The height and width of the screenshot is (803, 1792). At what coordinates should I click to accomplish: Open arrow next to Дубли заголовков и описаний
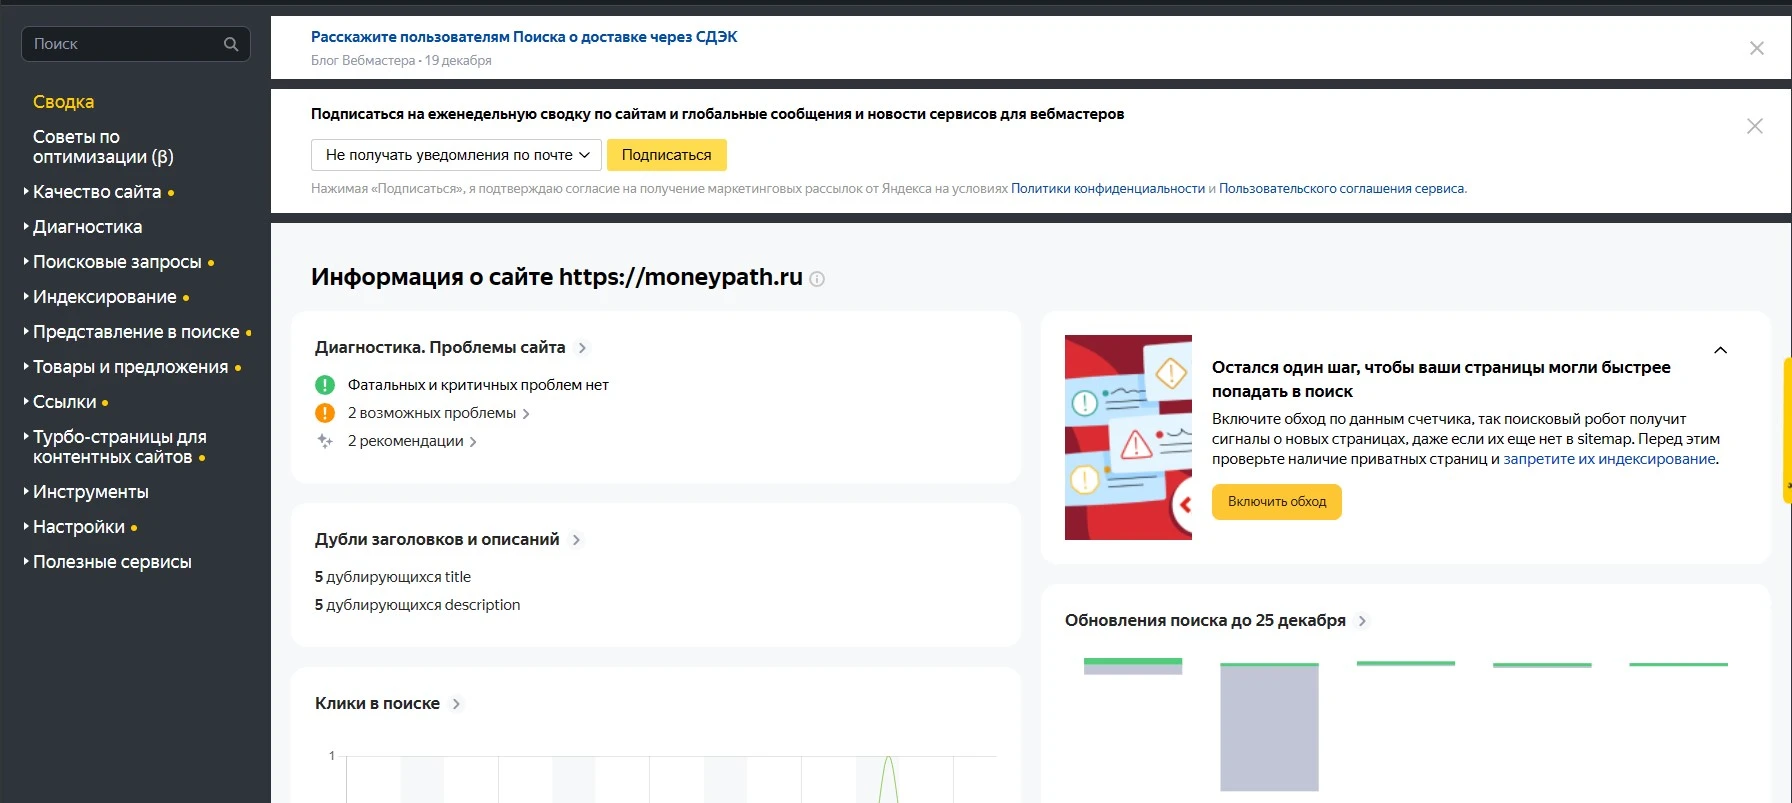576,540
